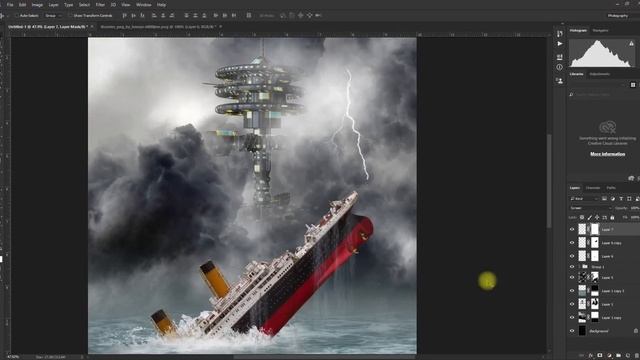Screen dimensions: 640x360
Task: Toggle visibility of Group 1
Action: [x=572, y=267]
